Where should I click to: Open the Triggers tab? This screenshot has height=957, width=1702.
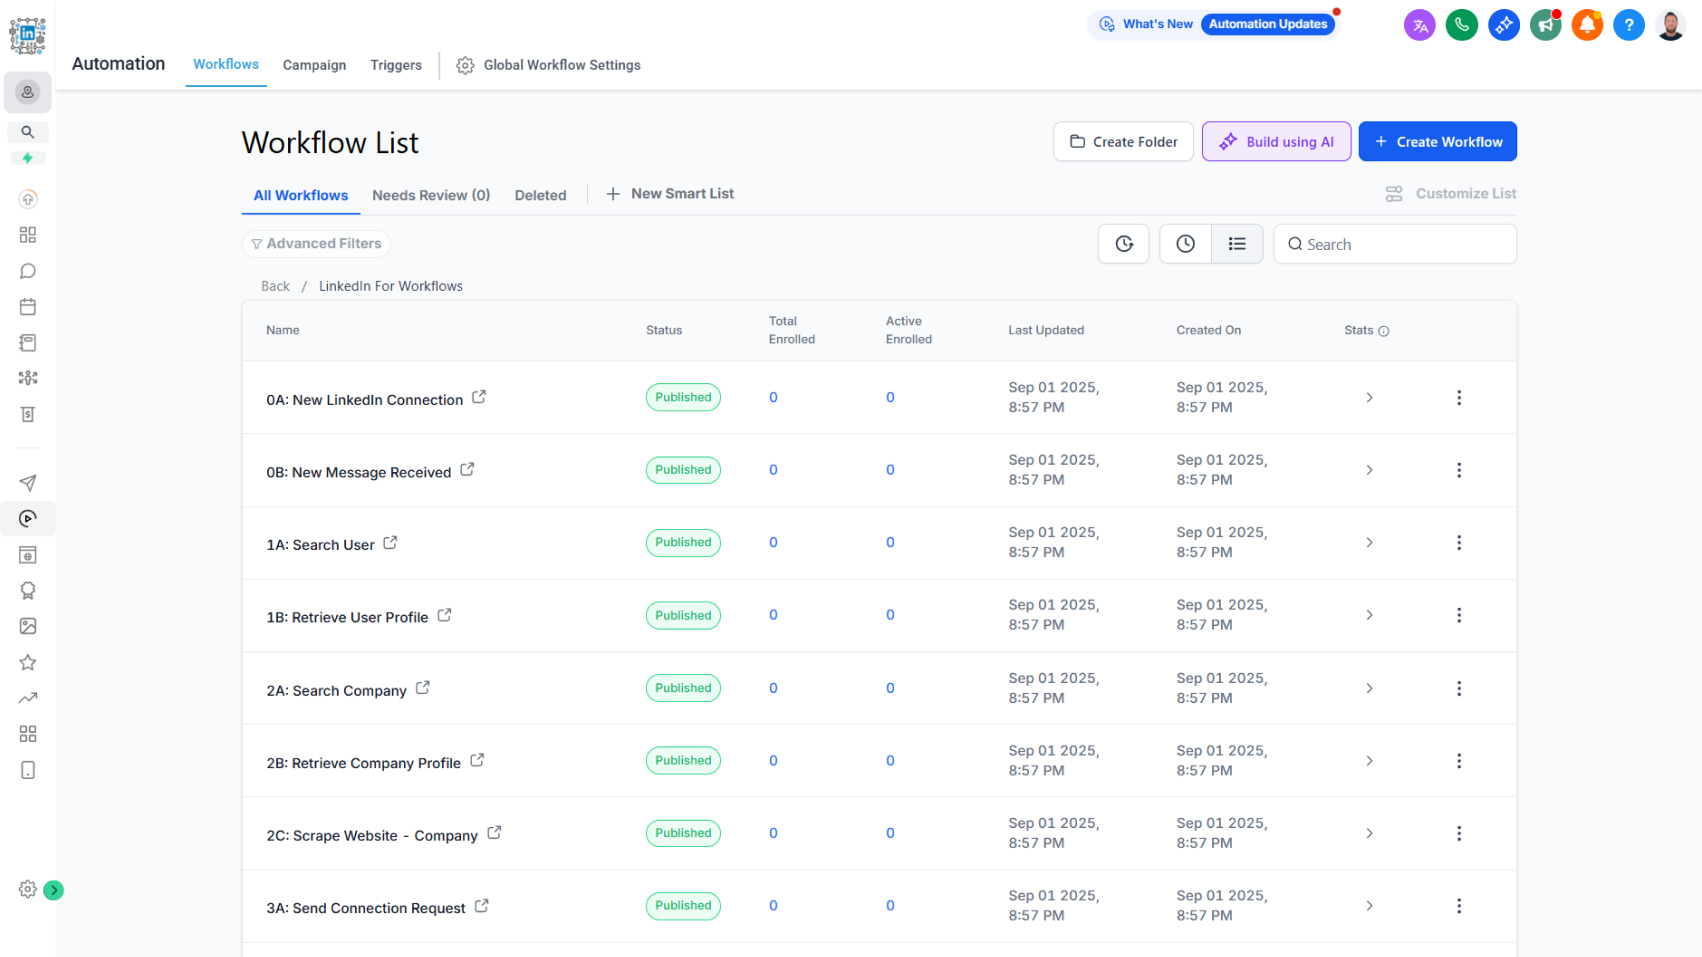pyautogui.click(x=396, y=65)
